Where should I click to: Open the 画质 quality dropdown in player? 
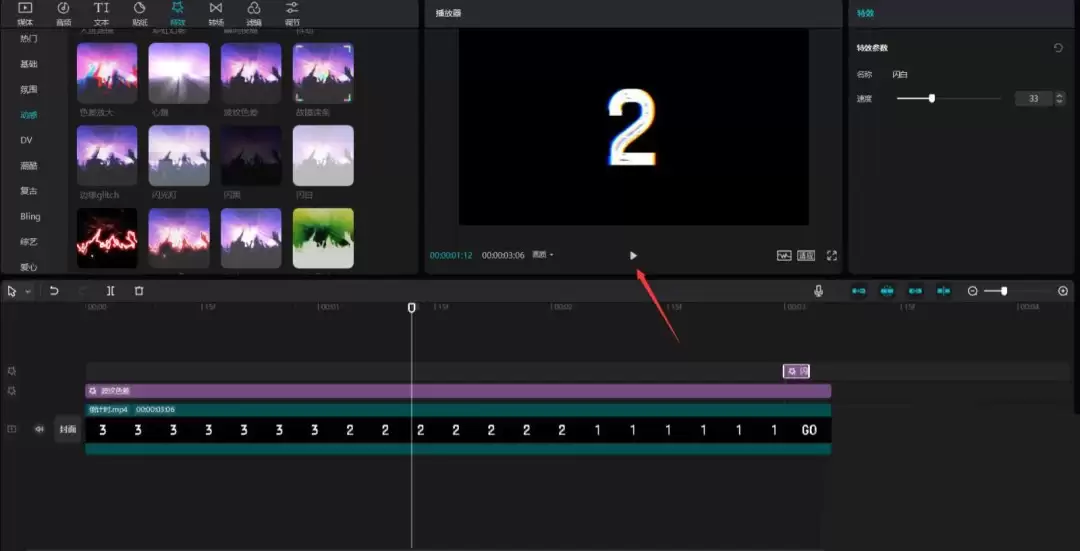pos(543,255)
